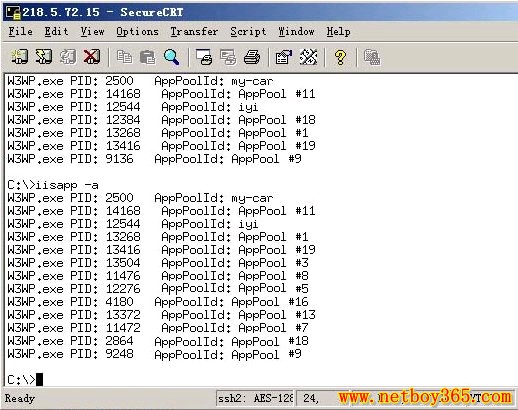Click the grayed Reconnect toolbar icon

(x=68, y=57)
